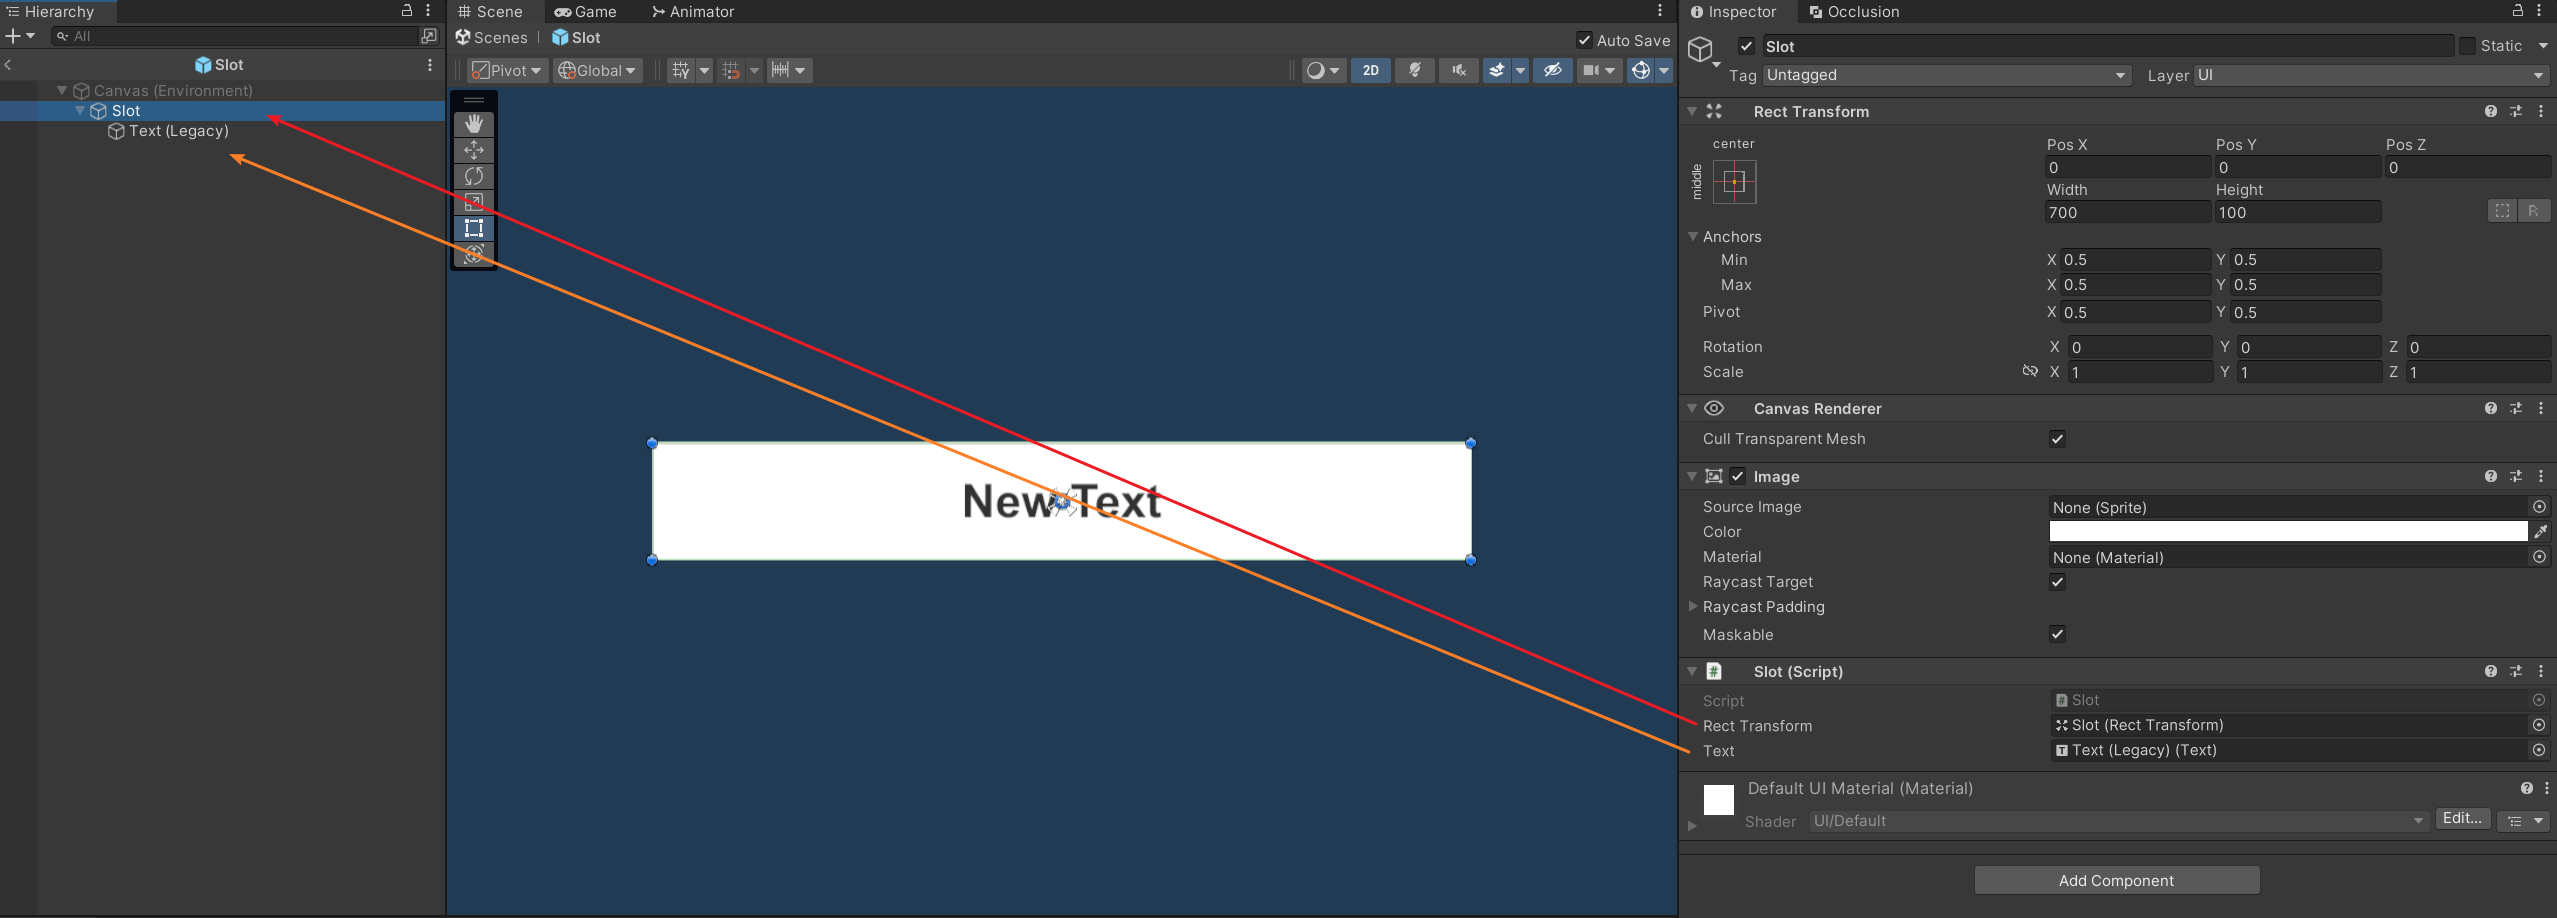This screenshot has height=918, width=2557.
Task: Open the Tag dropdown (Untagged)
Action: [1946, 75]
